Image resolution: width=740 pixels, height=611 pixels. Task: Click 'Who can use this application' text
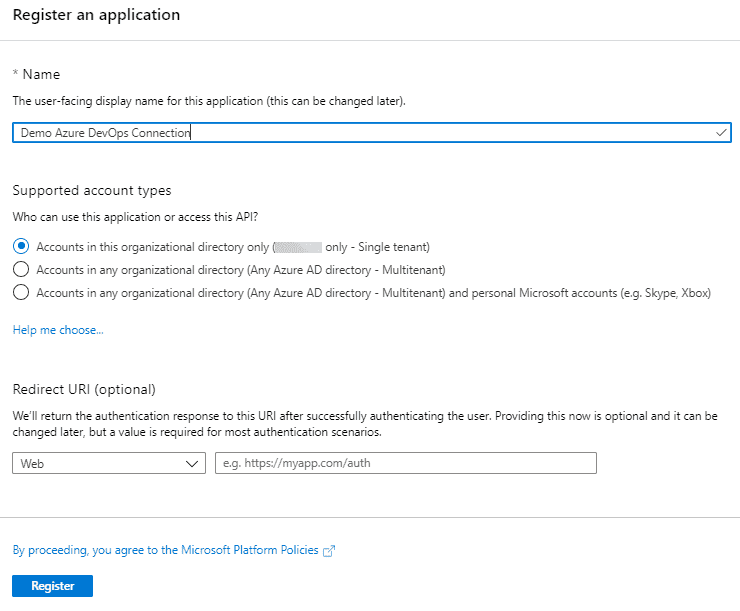coord(135,217)
